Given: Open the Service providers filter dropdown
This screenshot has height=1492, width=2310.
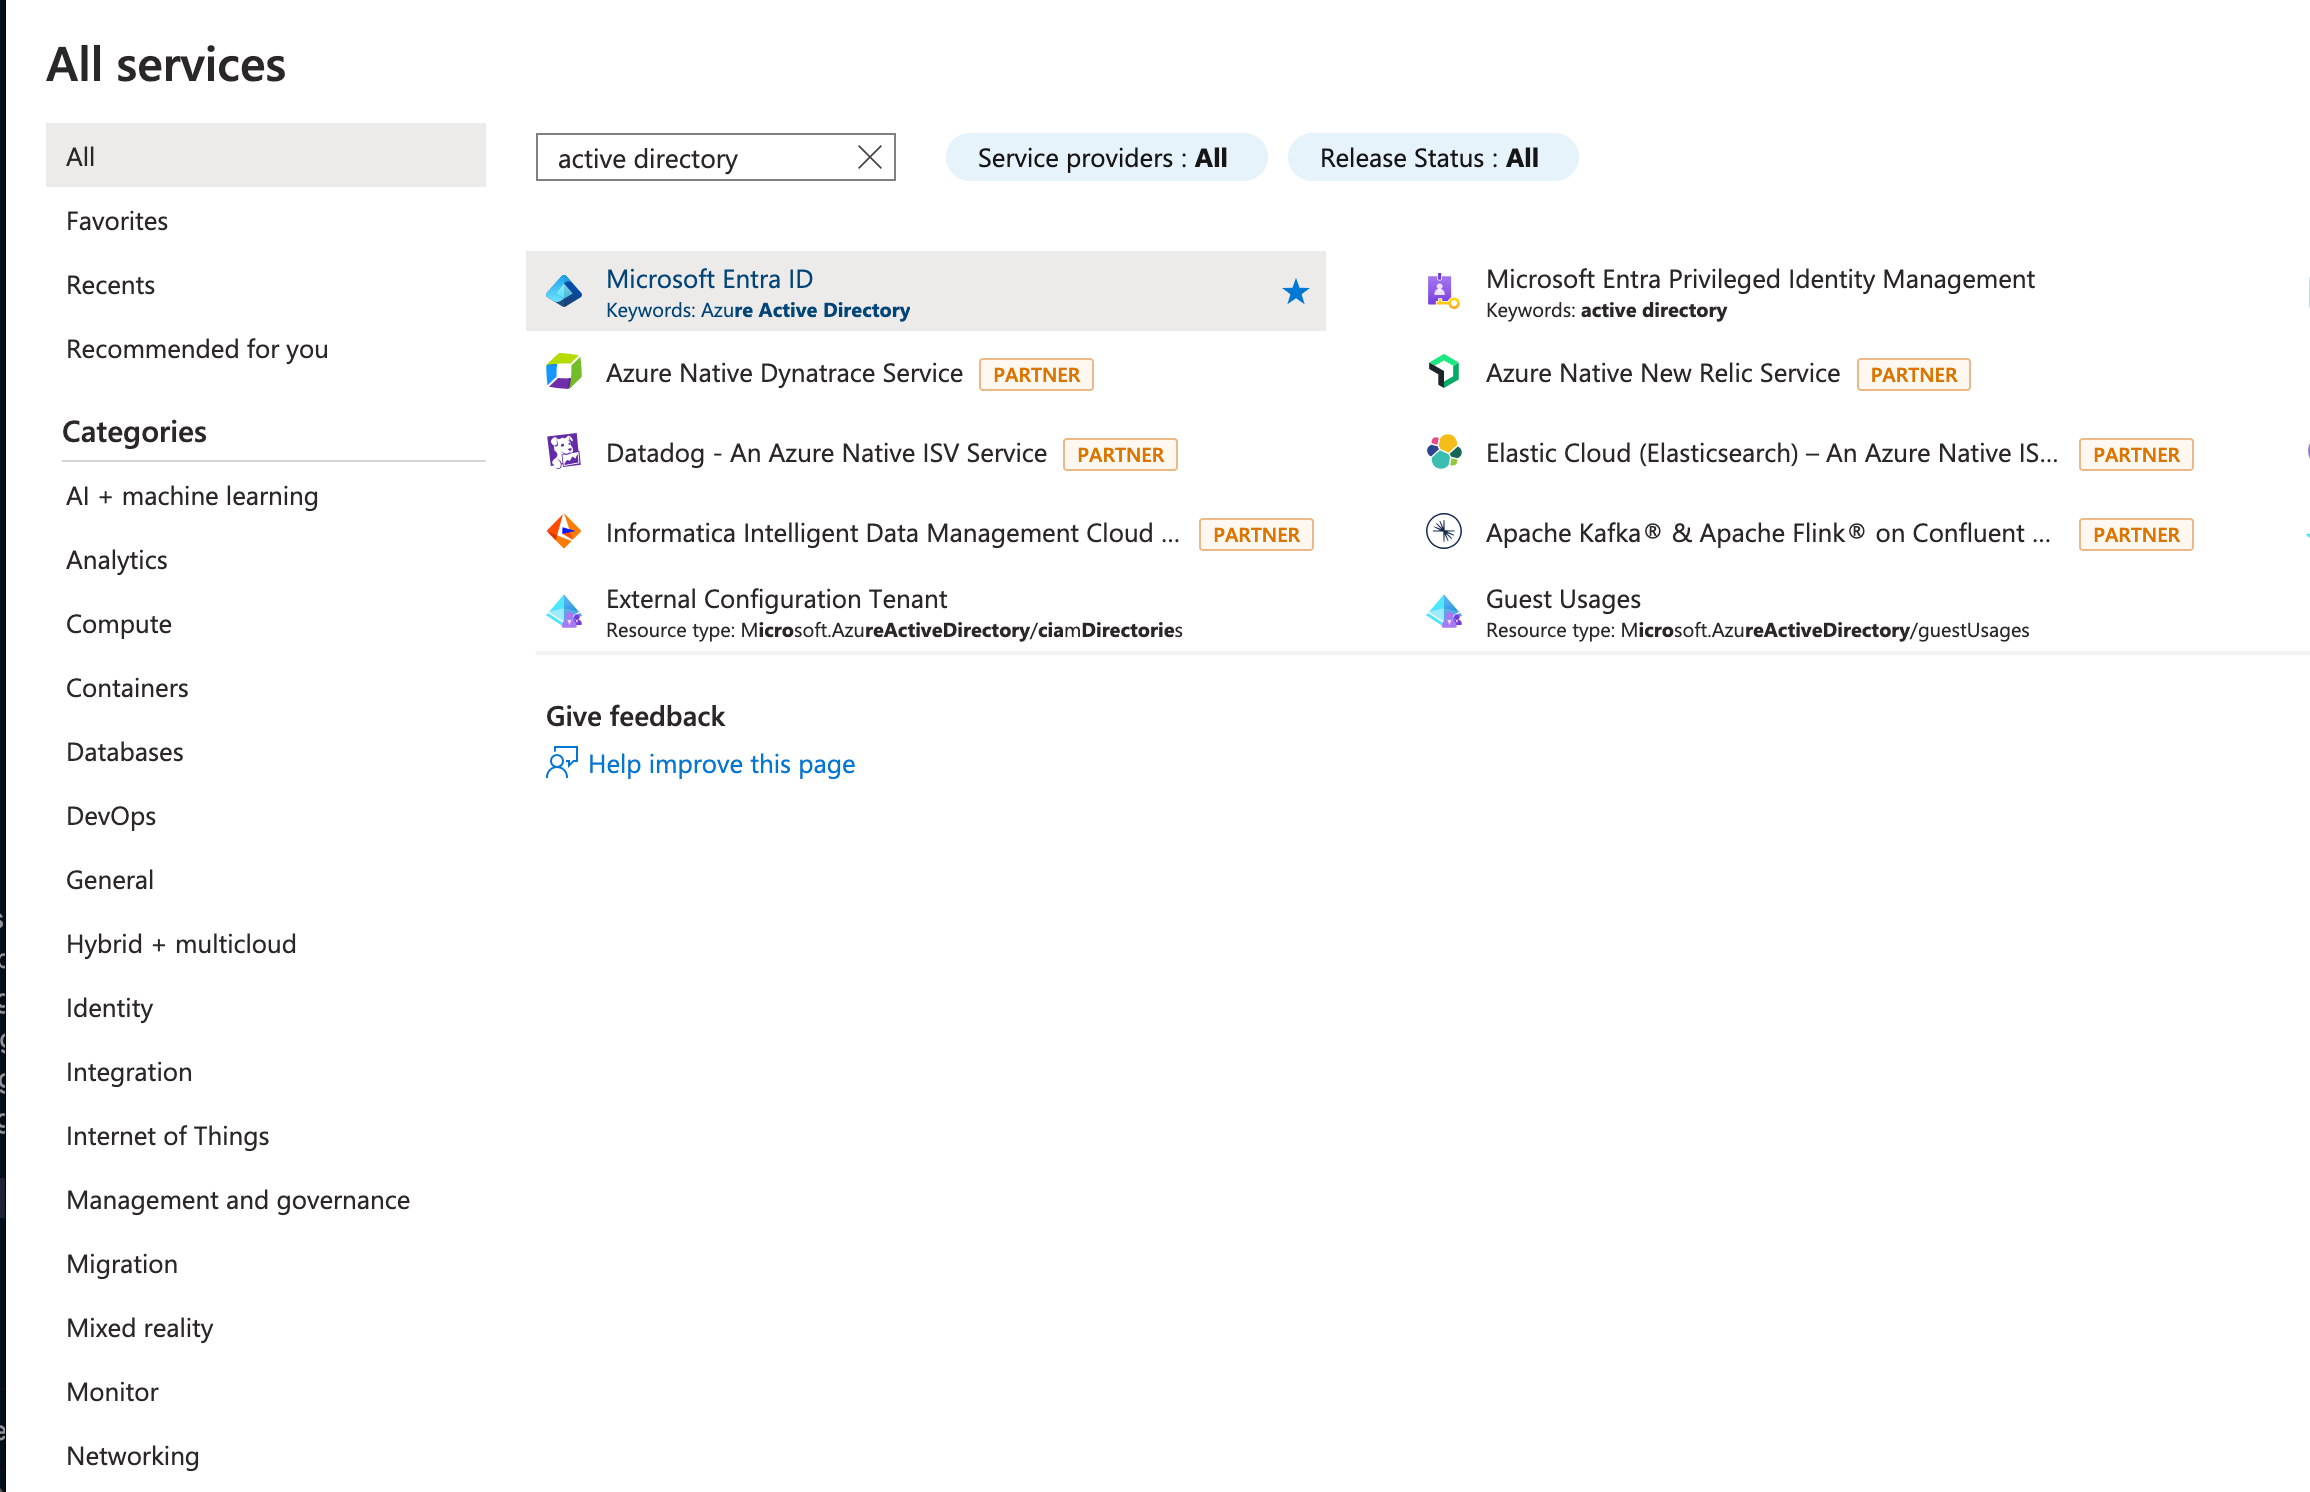Looking at the screenshot, I should tap(1105, 158).
